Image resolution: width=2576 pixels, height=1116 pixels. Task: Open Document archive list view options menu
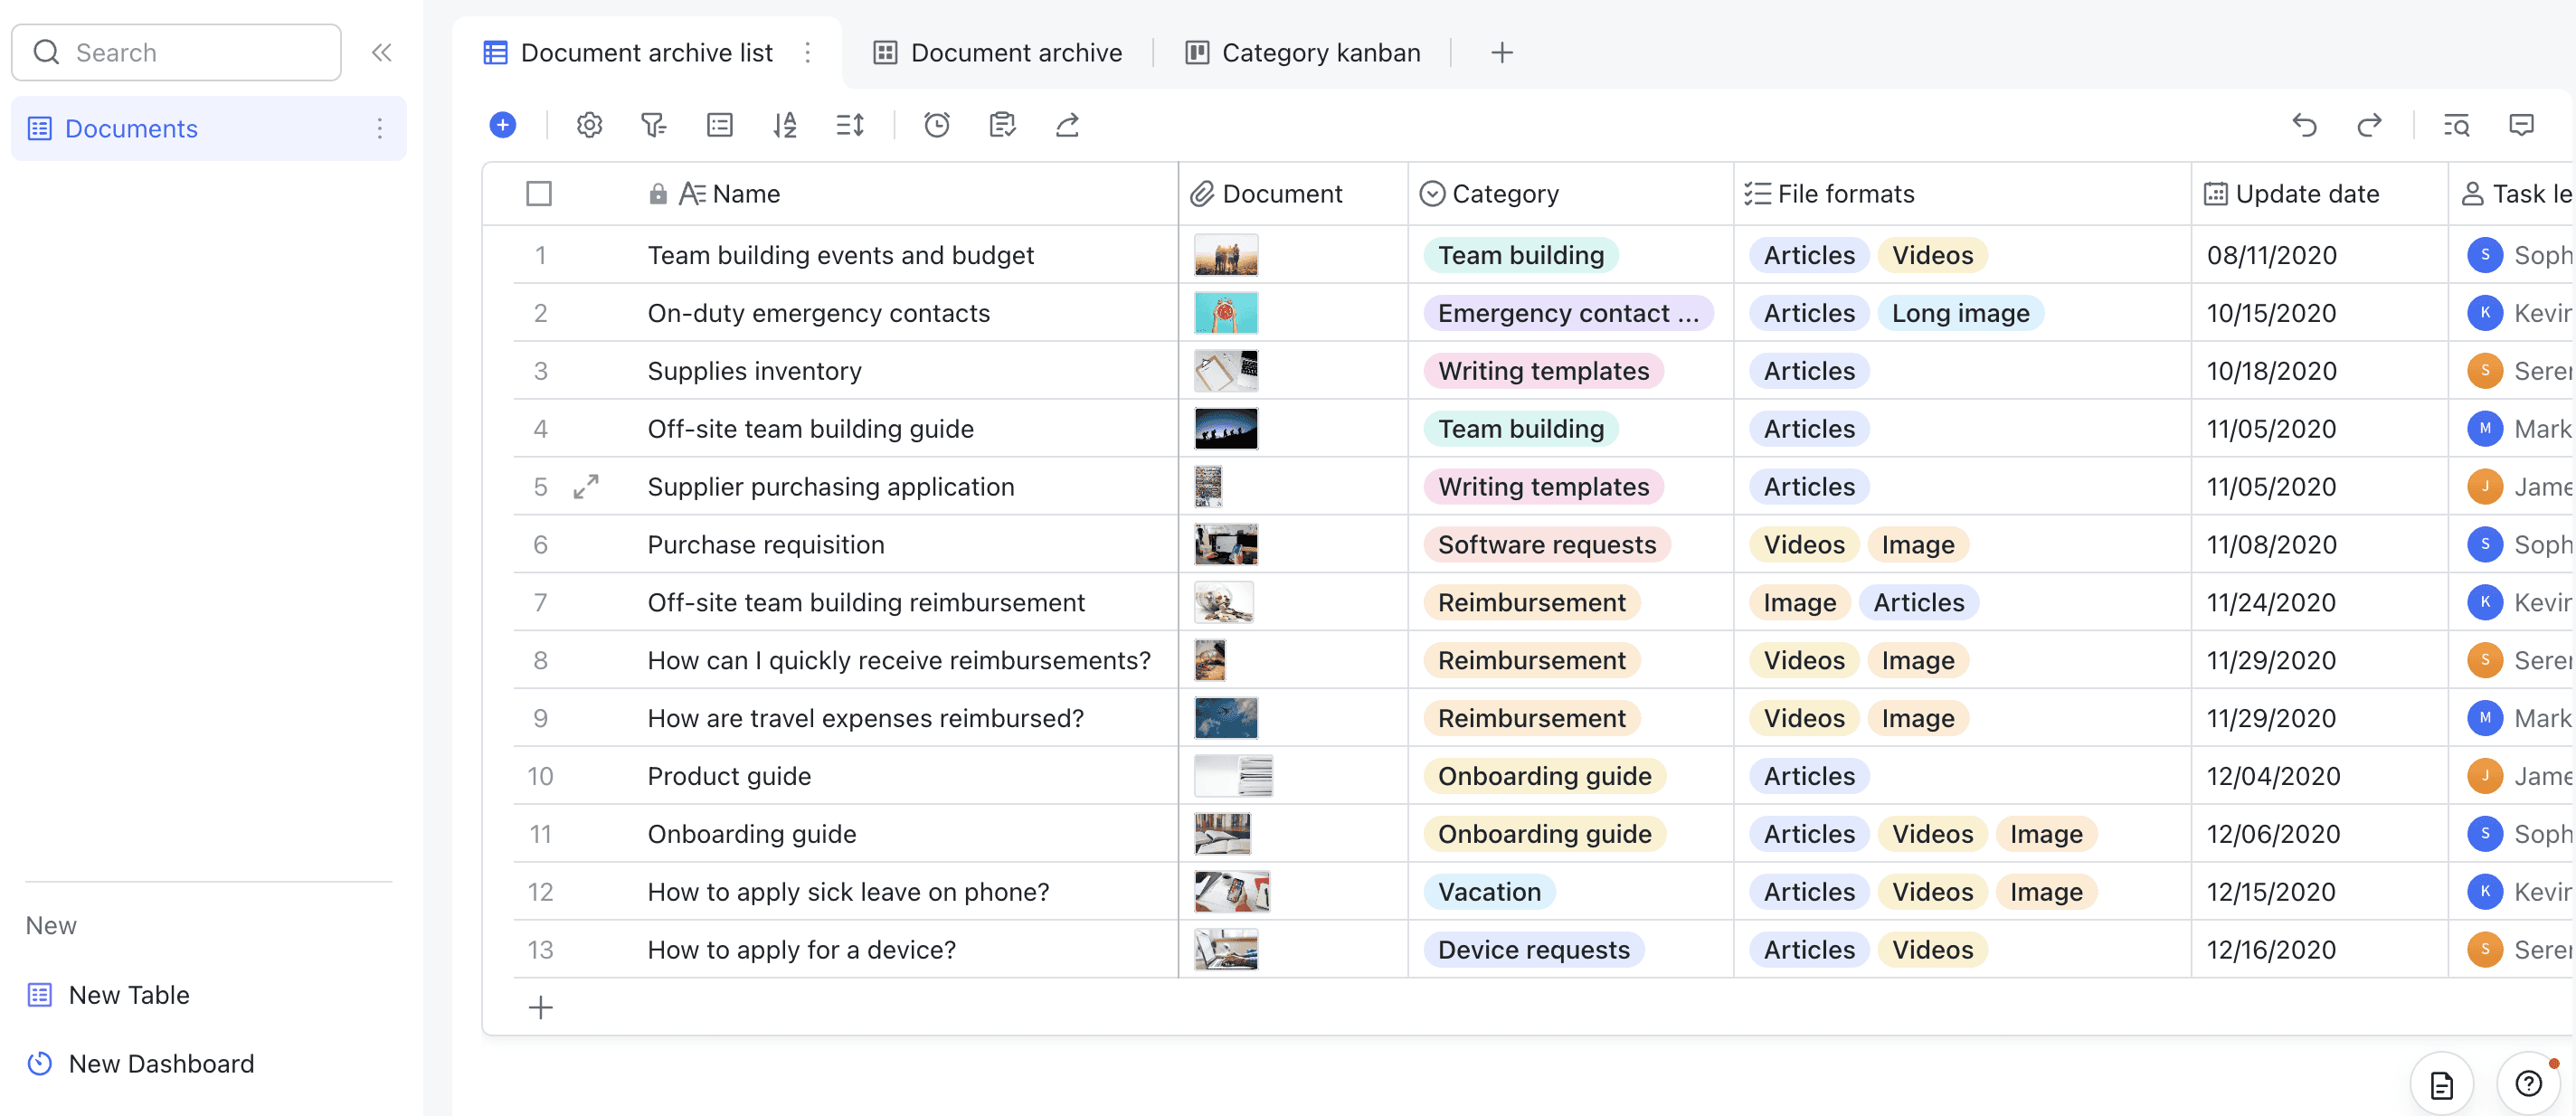click(808, 52)
